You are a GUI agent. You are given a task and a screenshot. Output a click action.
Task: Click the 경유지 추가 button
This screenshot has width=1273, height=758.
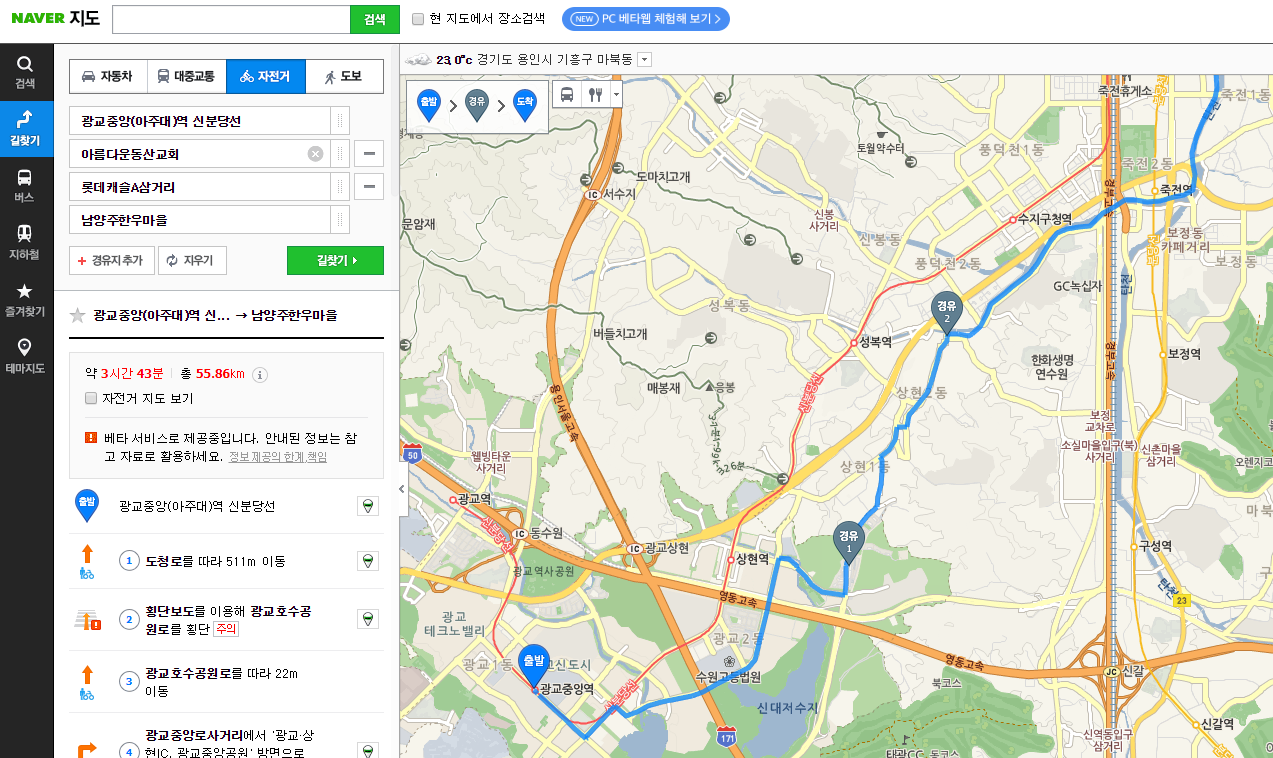tap(110, 261)
